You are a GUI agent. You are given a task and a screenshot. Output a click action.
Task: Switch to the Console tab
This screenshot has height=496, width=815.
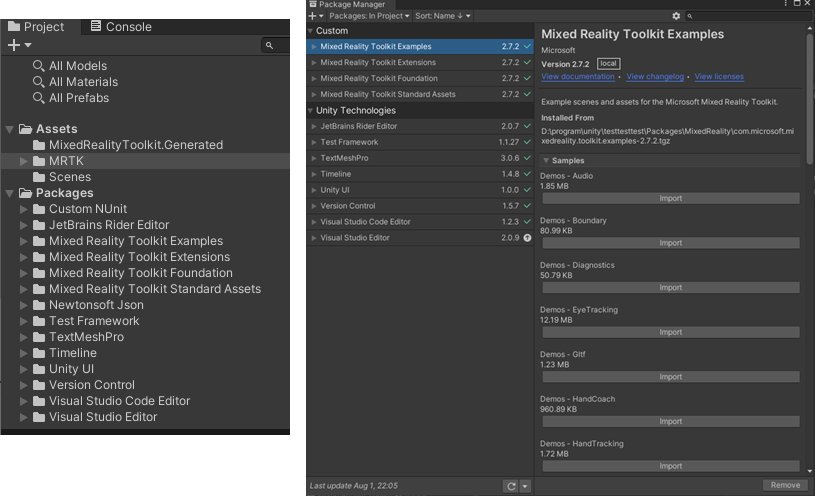click(x=121, y=27)
